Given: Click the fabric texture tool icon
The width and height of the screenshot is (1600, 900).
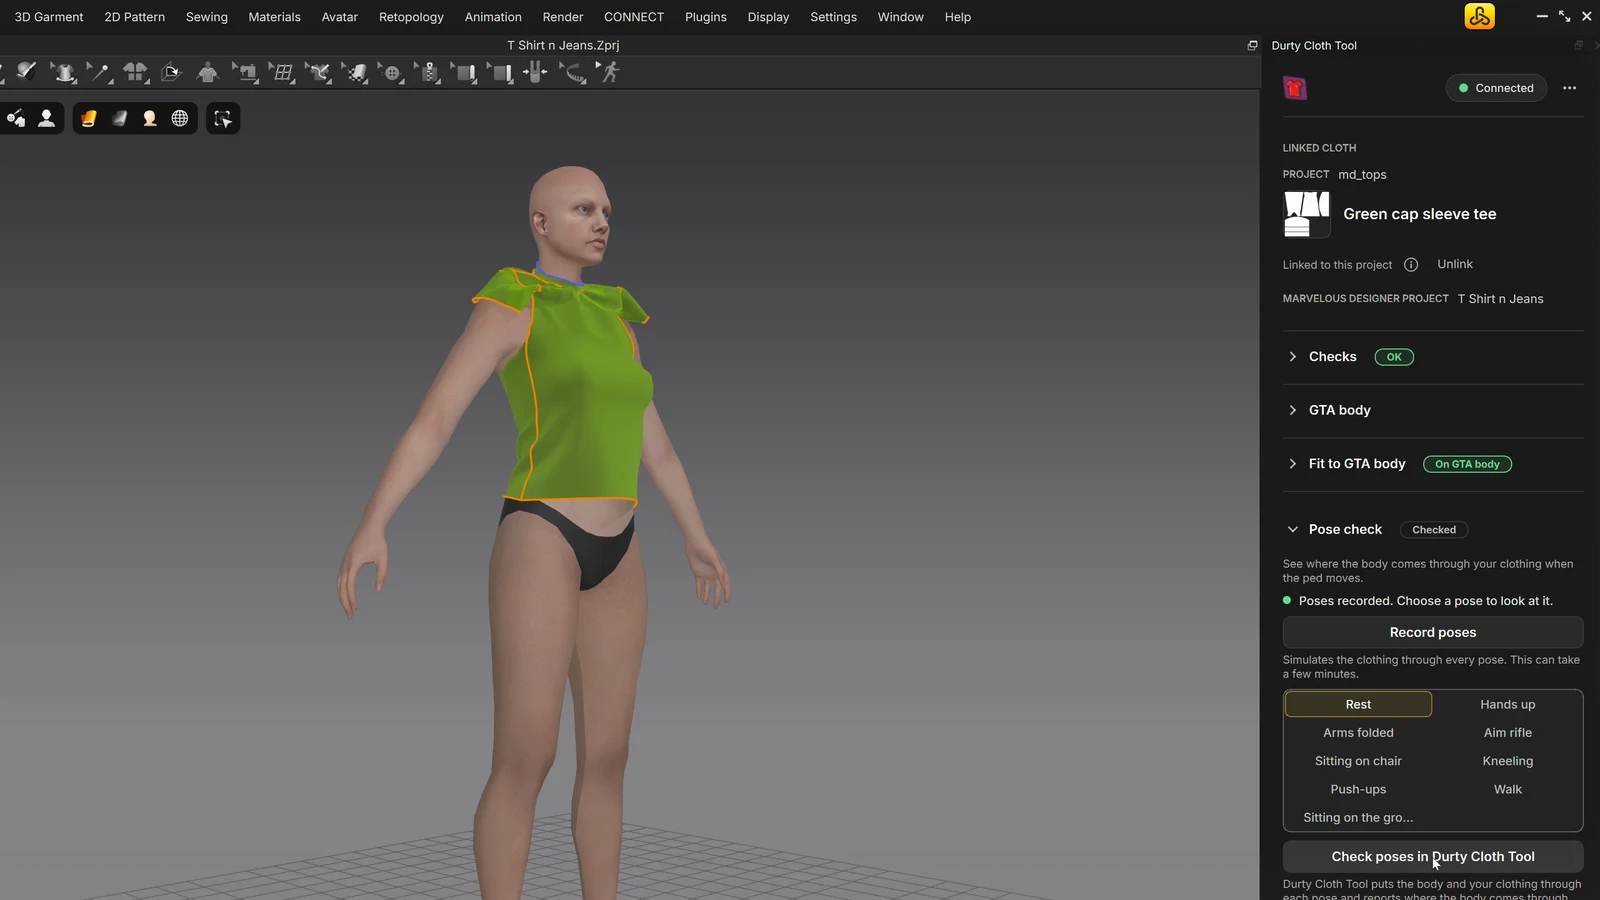Looking at the screenshot, I should pyautogui.click(x=356, y=72).
